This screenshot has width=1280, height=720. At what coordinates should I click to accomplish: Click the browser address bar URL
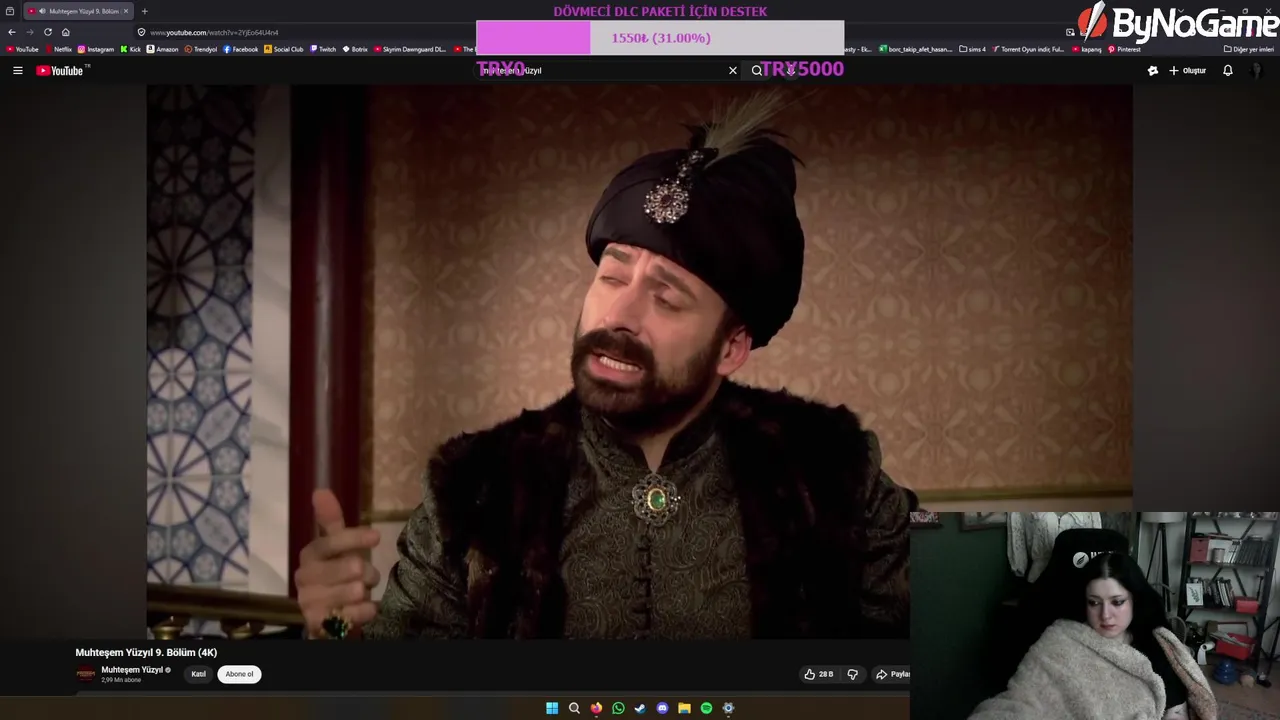[x=214, y=32]
